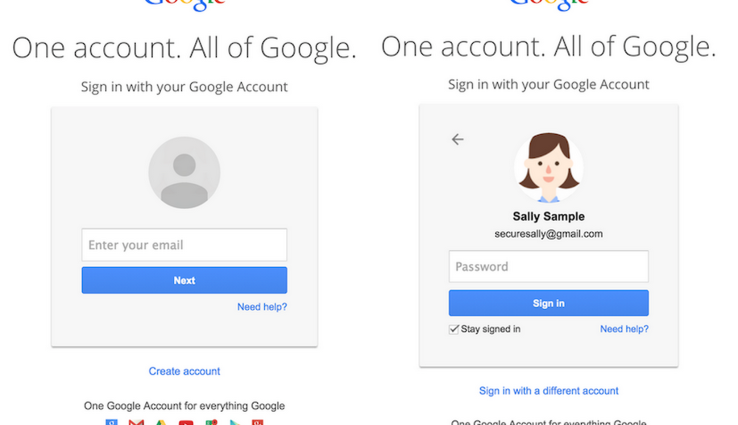Click the back arrow on Sally's sign-in card

click(458, 139)
